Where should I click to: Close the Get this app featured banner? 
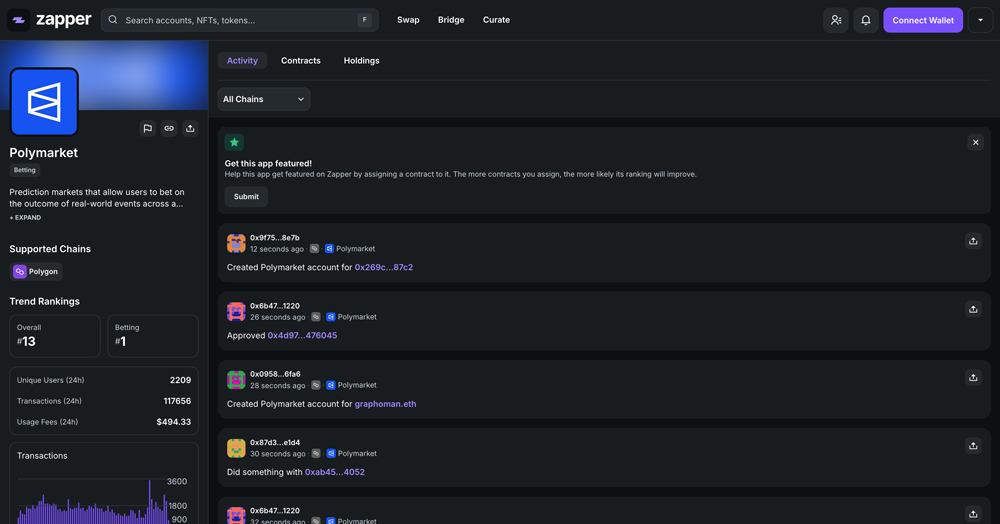[975, 142]
